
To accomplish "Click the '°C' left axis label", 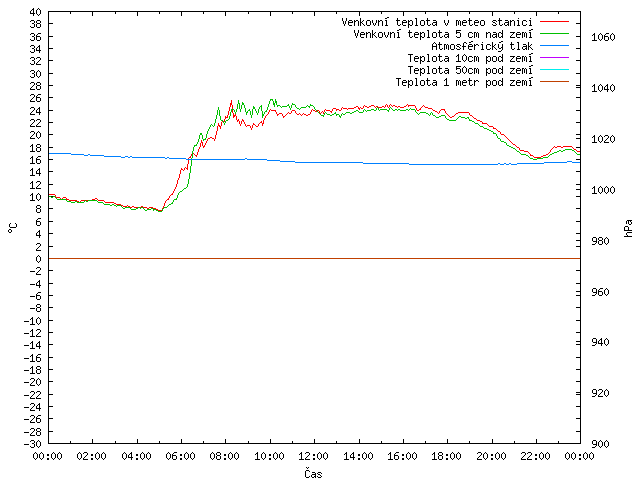I will [x=13, y=228].
